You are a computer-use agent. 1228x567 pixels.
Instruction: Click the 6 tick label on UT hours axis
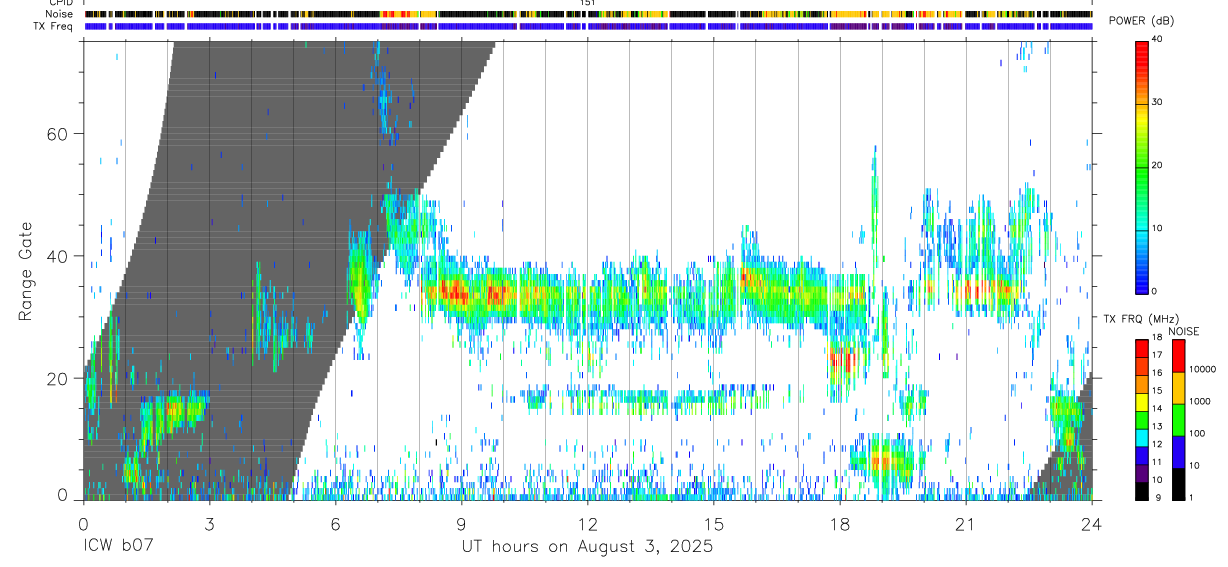click(335, 523)
